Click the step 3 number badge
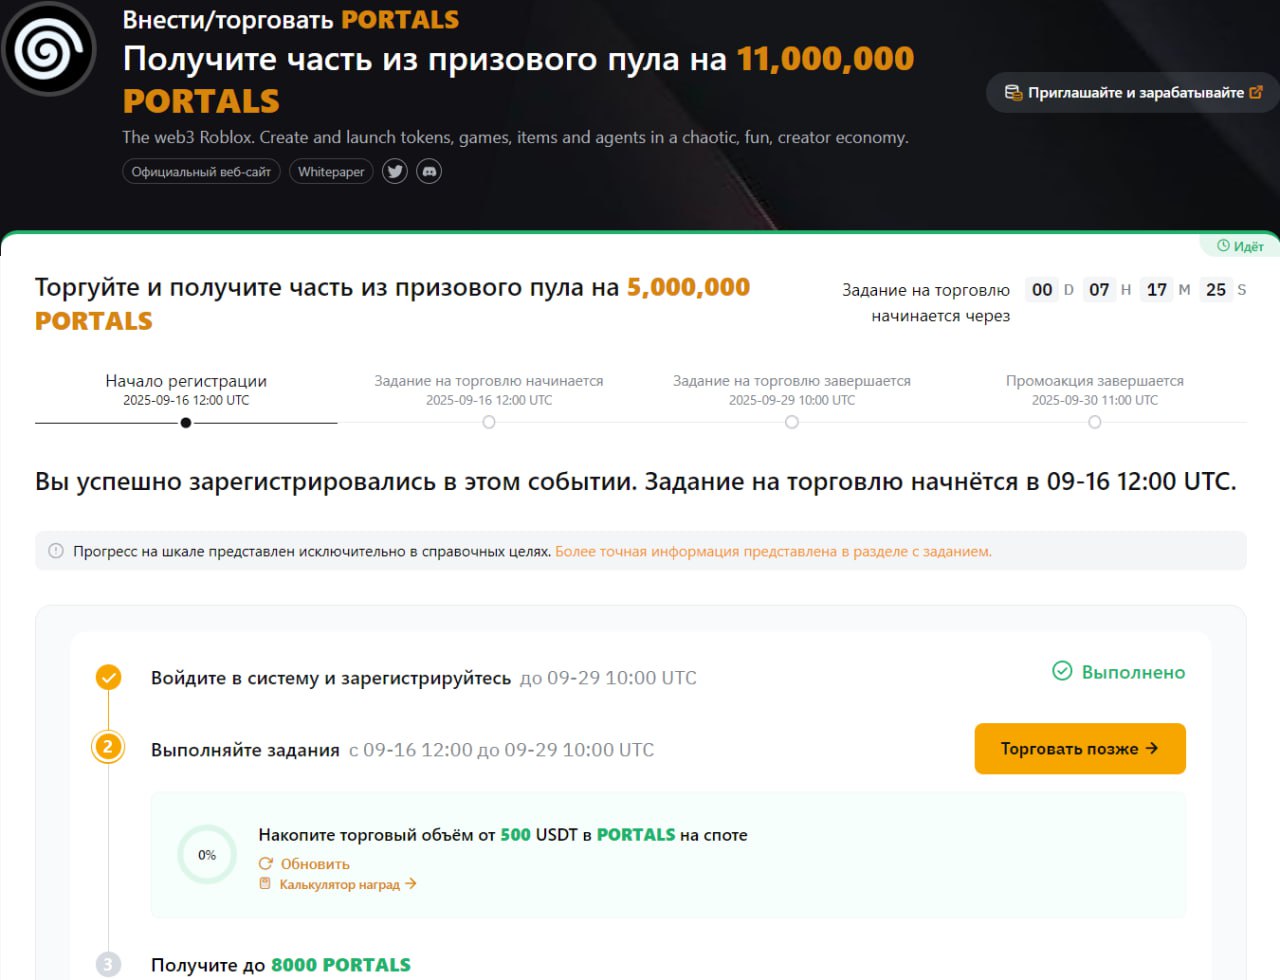 [108, 965]
